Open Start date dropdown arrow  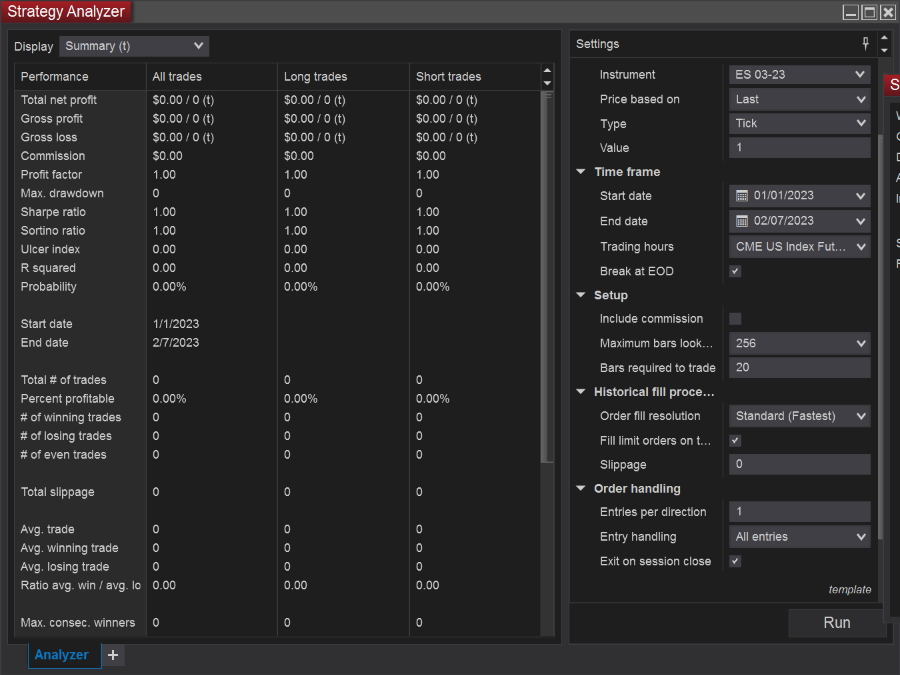(x=860, y=196)
